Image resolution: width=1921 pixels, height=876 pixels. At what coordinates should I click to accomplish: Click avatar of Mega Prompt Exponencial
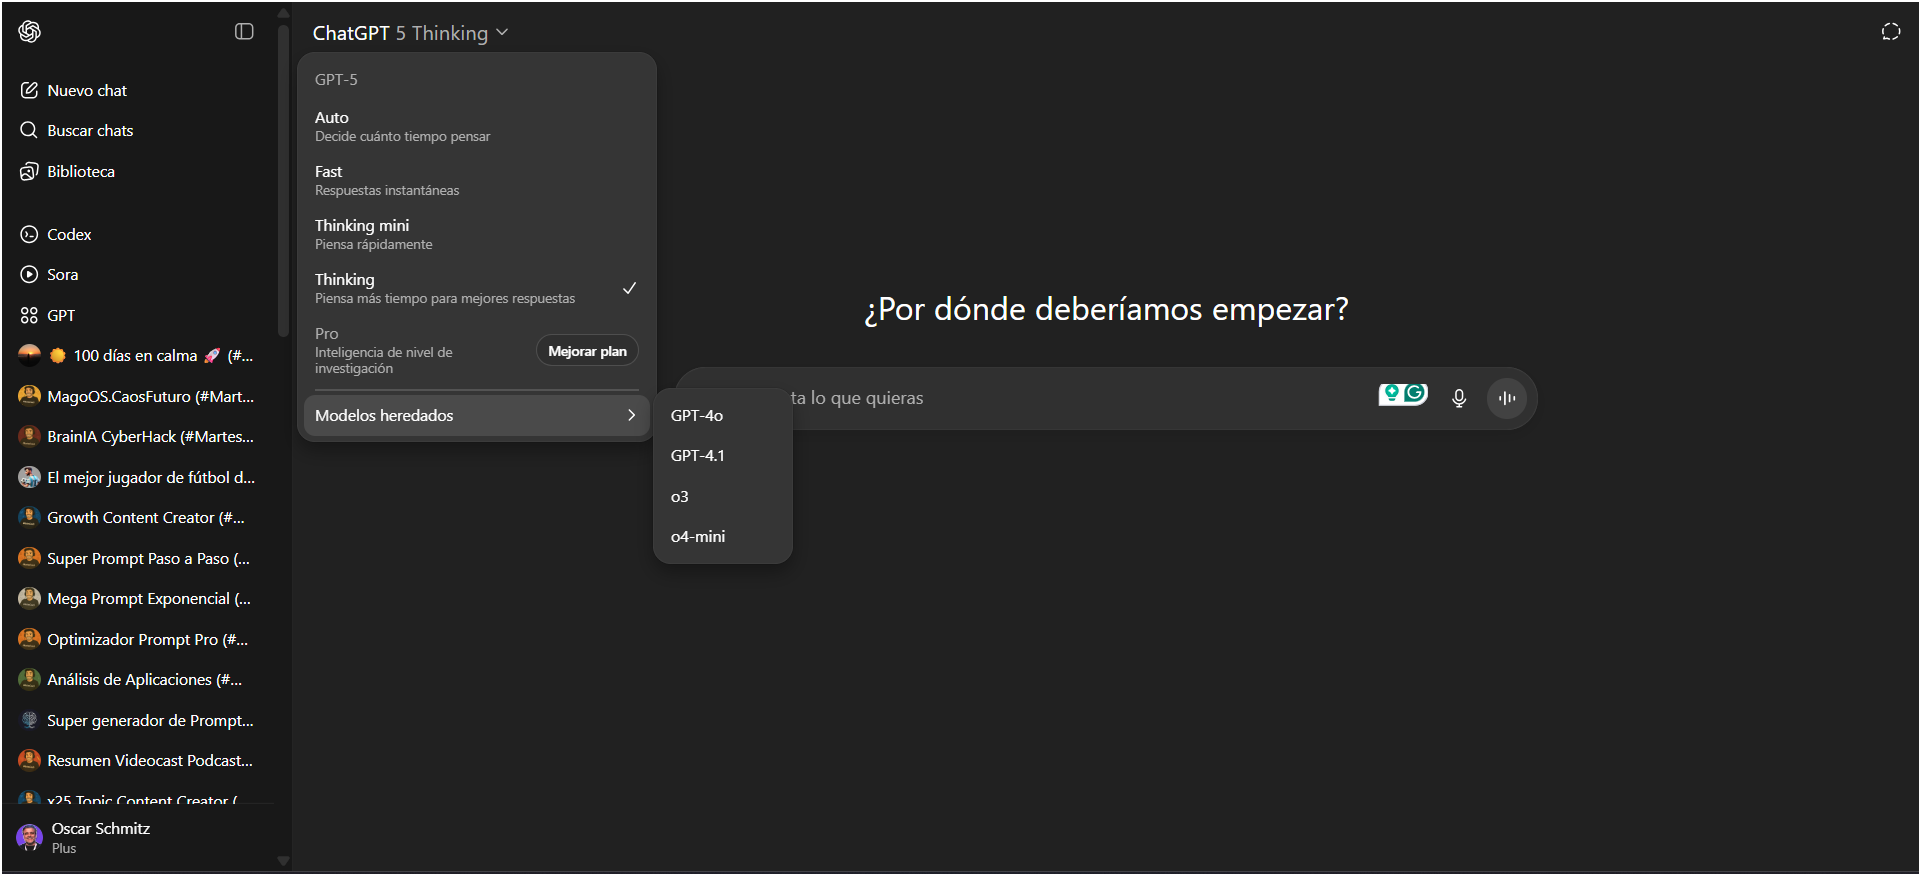coord(29,598)
